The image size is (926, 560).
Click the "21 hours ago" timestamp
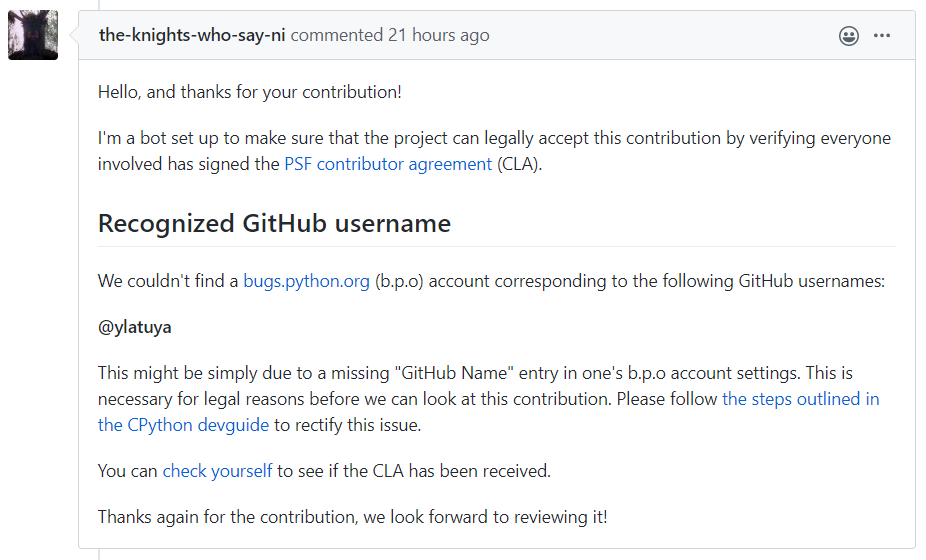click(x=439, y=35)
